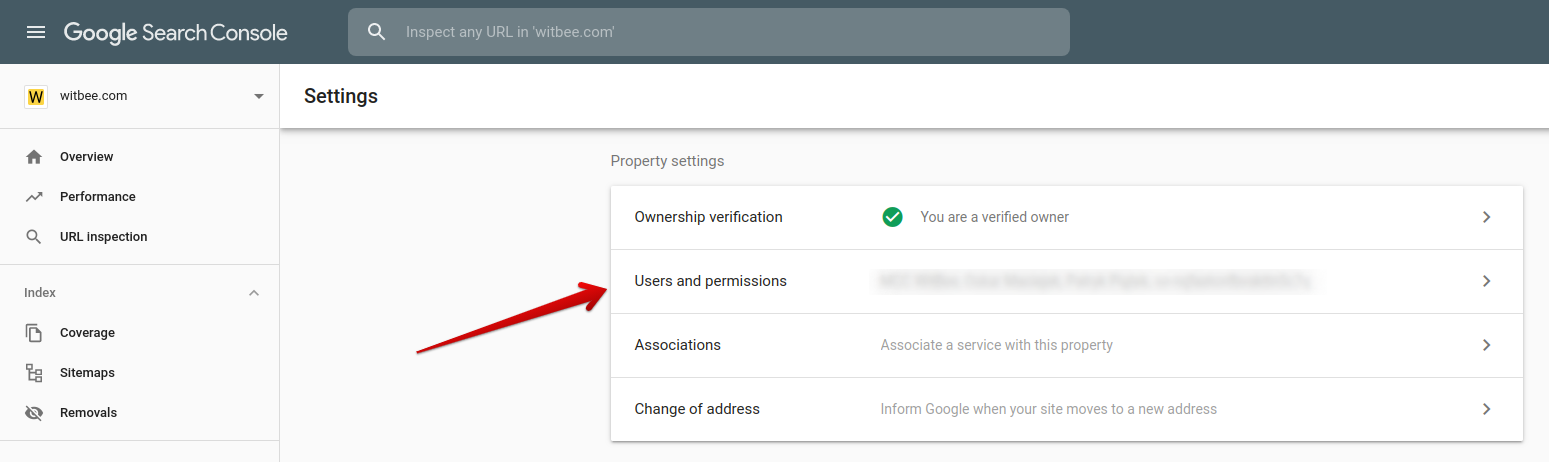1549x462 pixels.
Task: Click the Overview home icon
Action: 34,157
